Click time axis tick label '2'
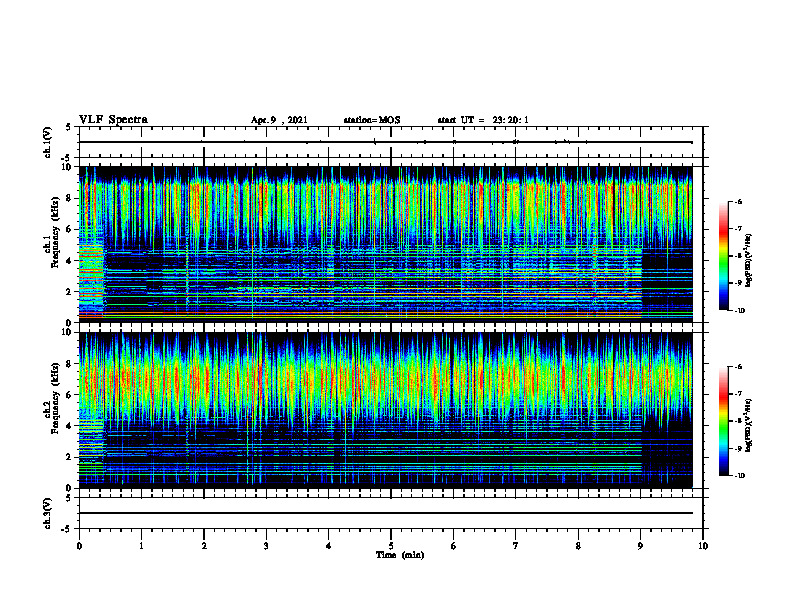 204,546
